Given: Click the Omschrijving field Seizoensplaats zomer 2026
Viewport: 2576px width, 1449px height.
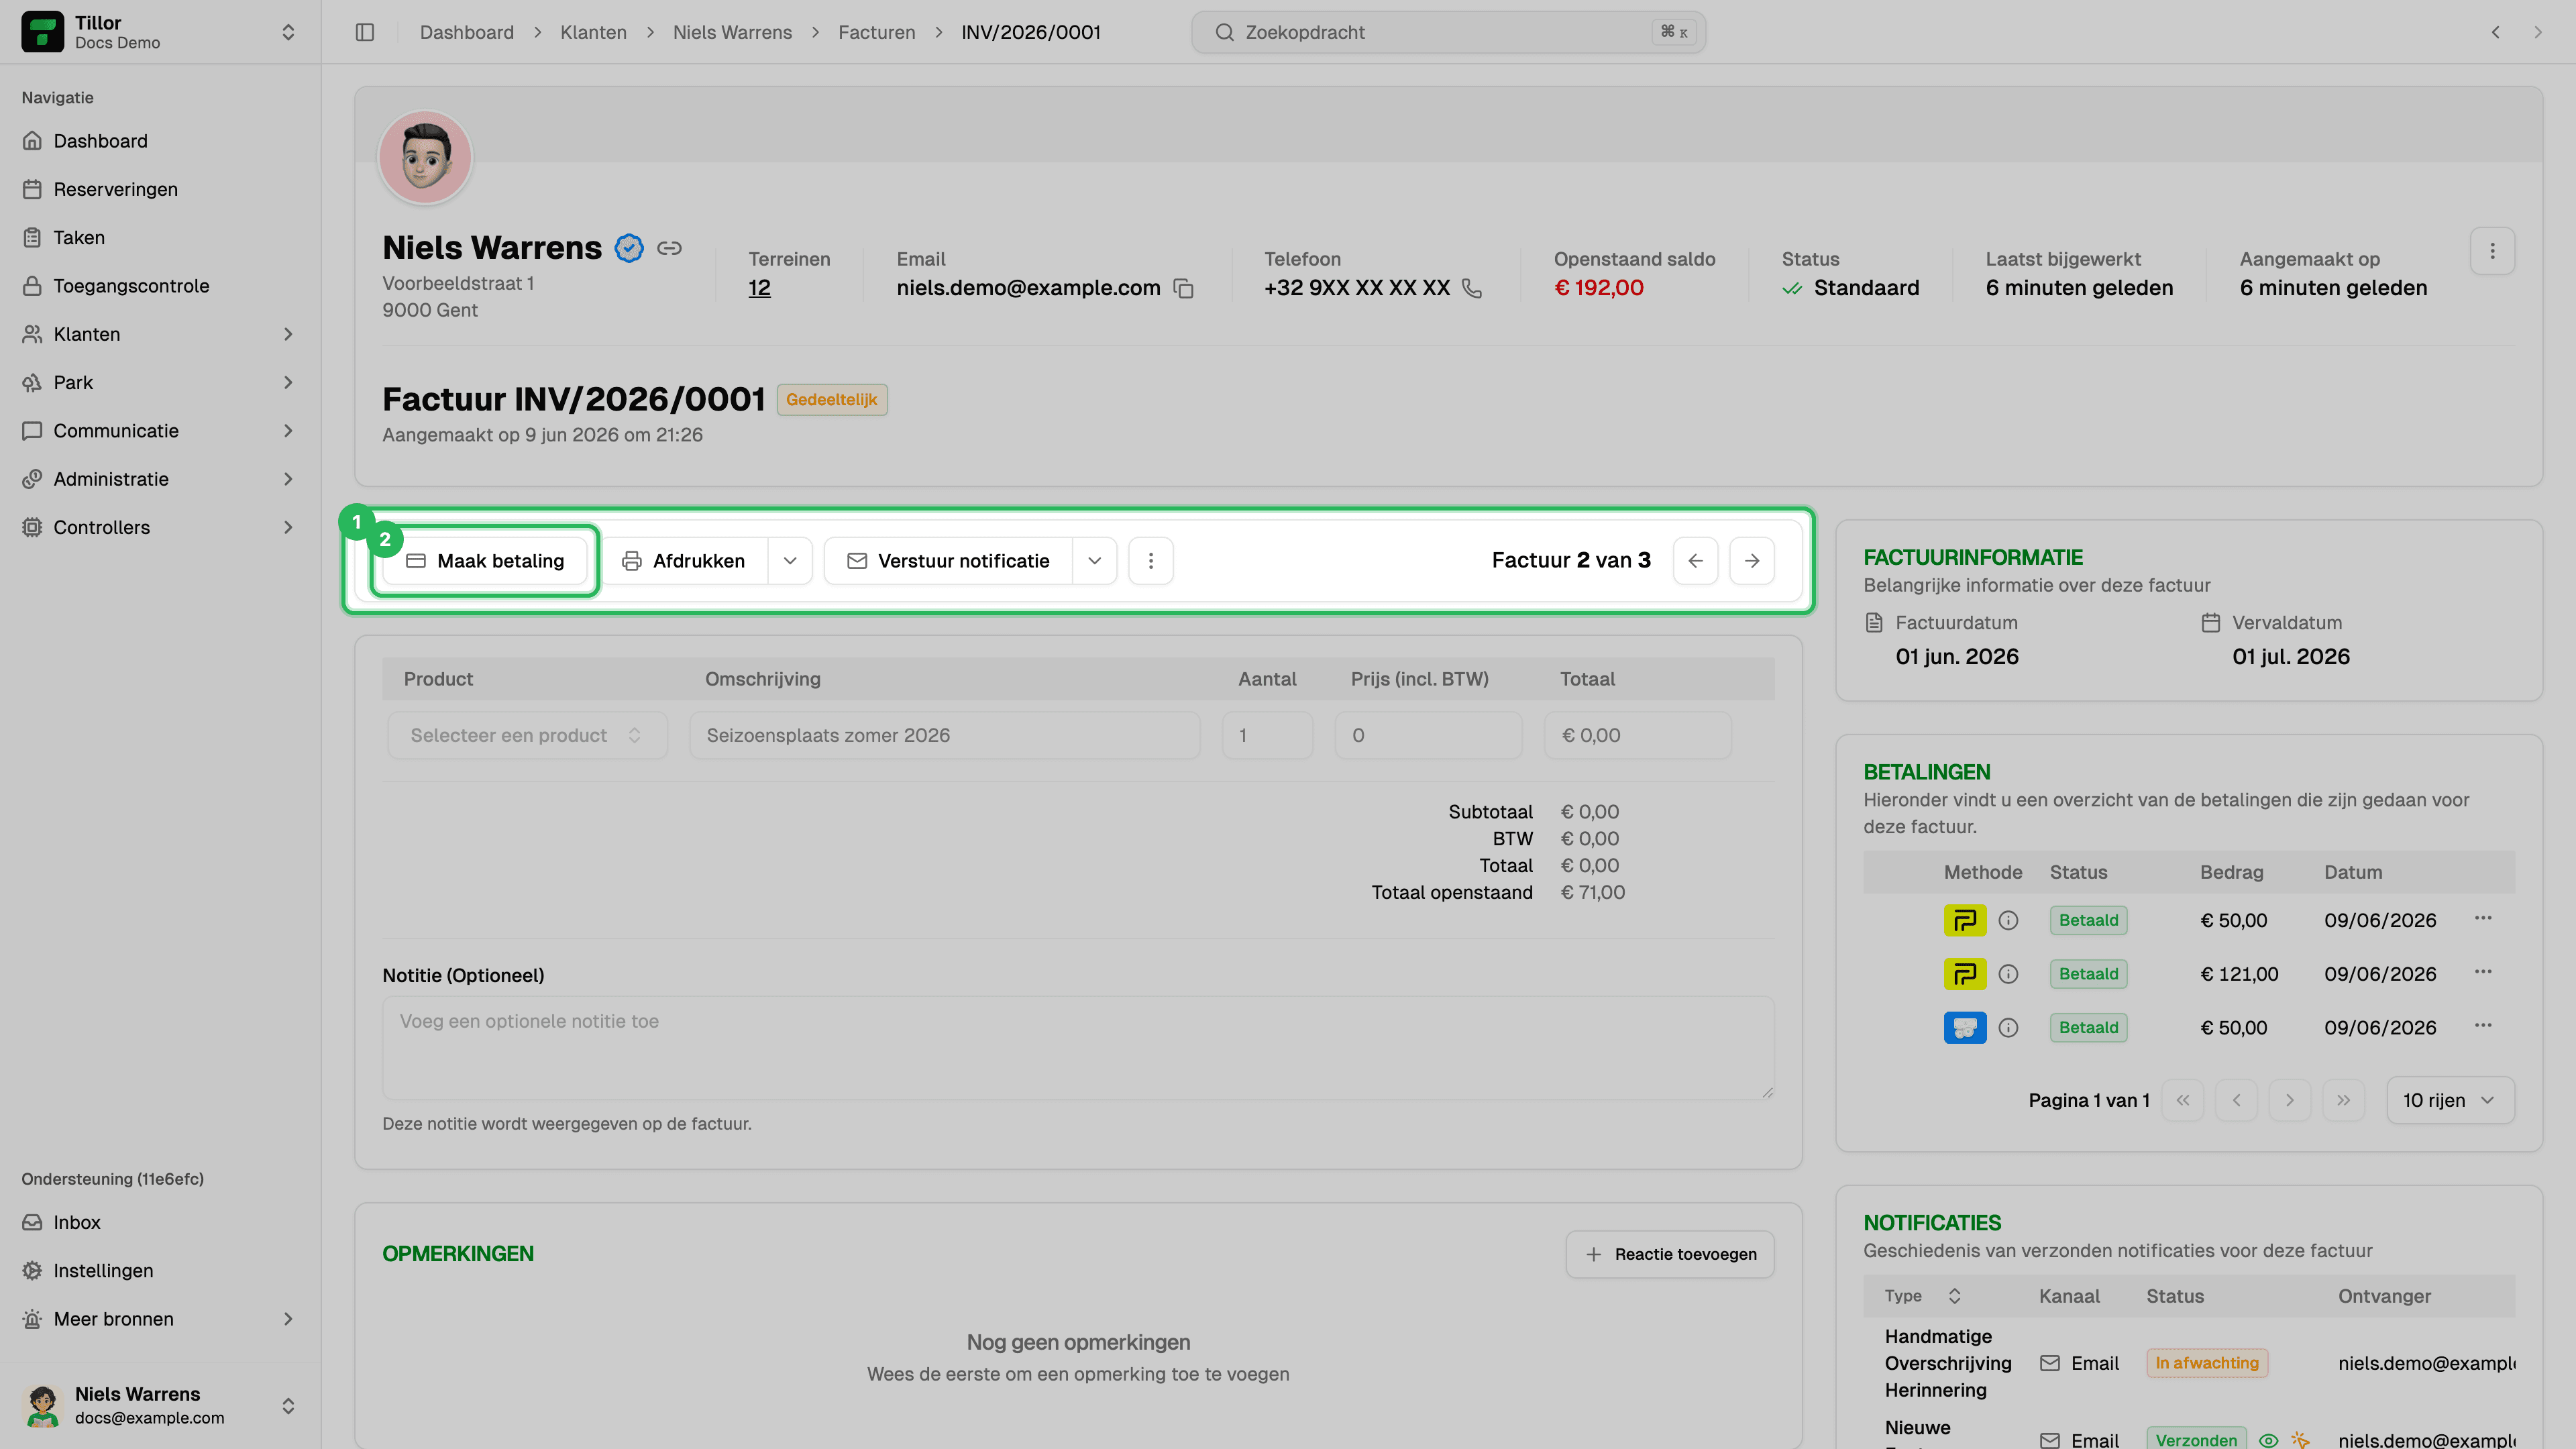Looking at the screenshot, I should pos(945,735).
